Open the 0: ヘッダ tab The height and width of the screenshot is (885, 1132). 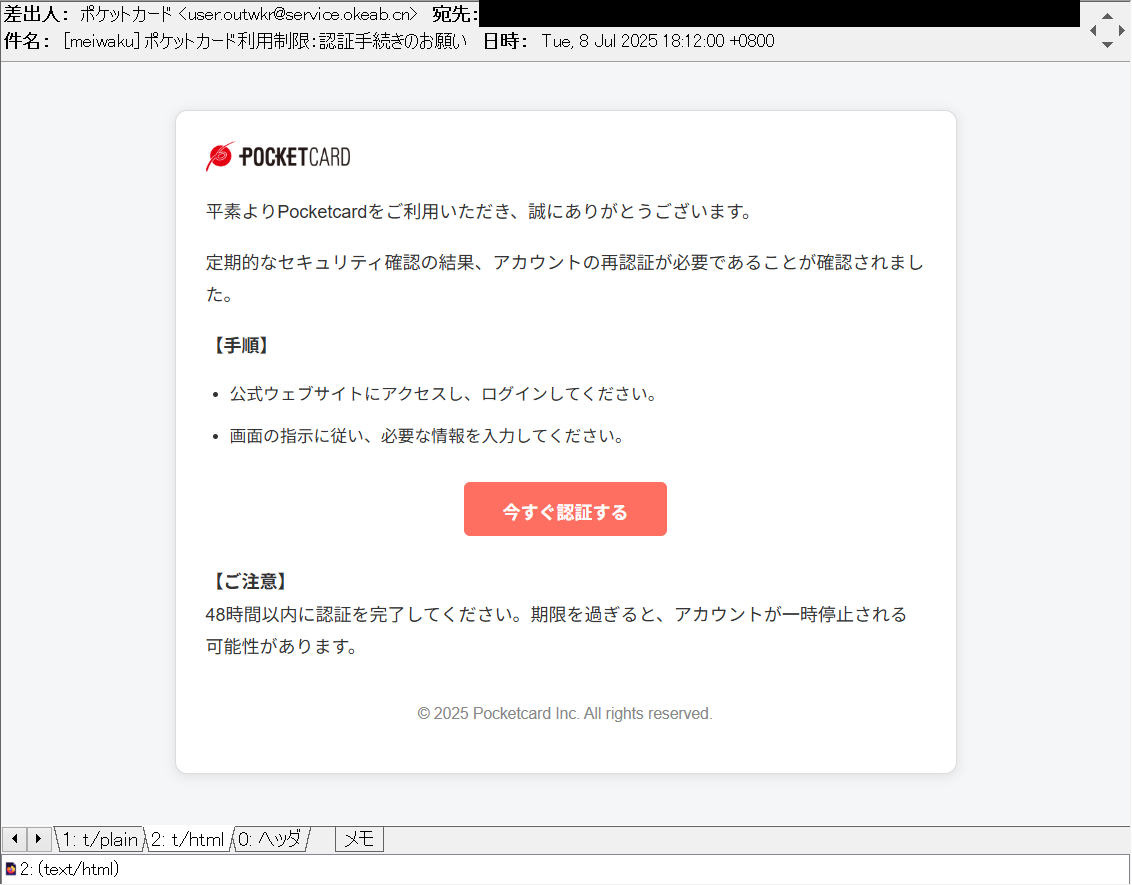272,839
